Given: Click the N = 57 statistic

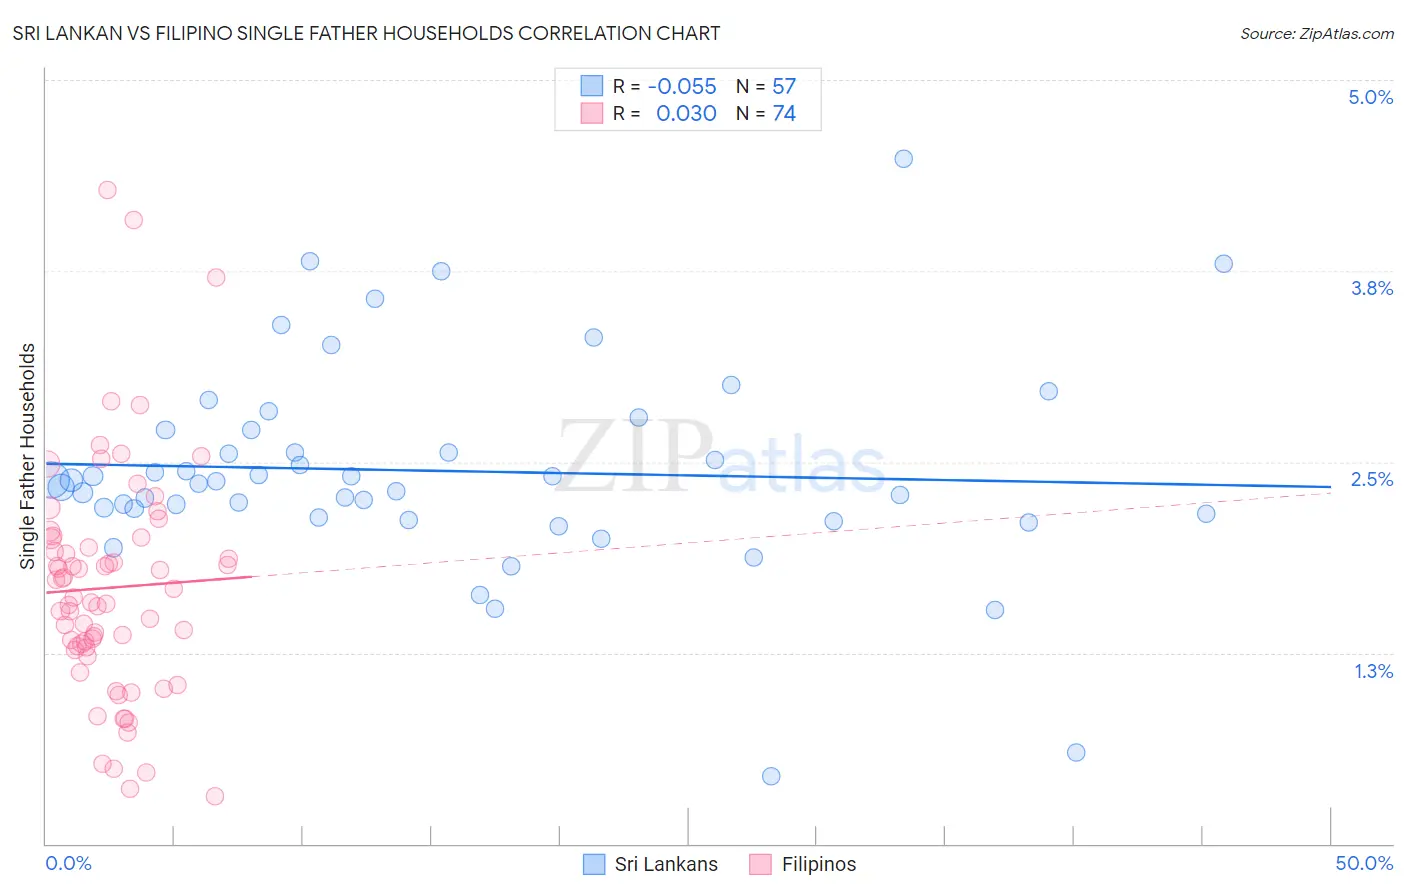Looking at the screenshot, I should (766, 86).
